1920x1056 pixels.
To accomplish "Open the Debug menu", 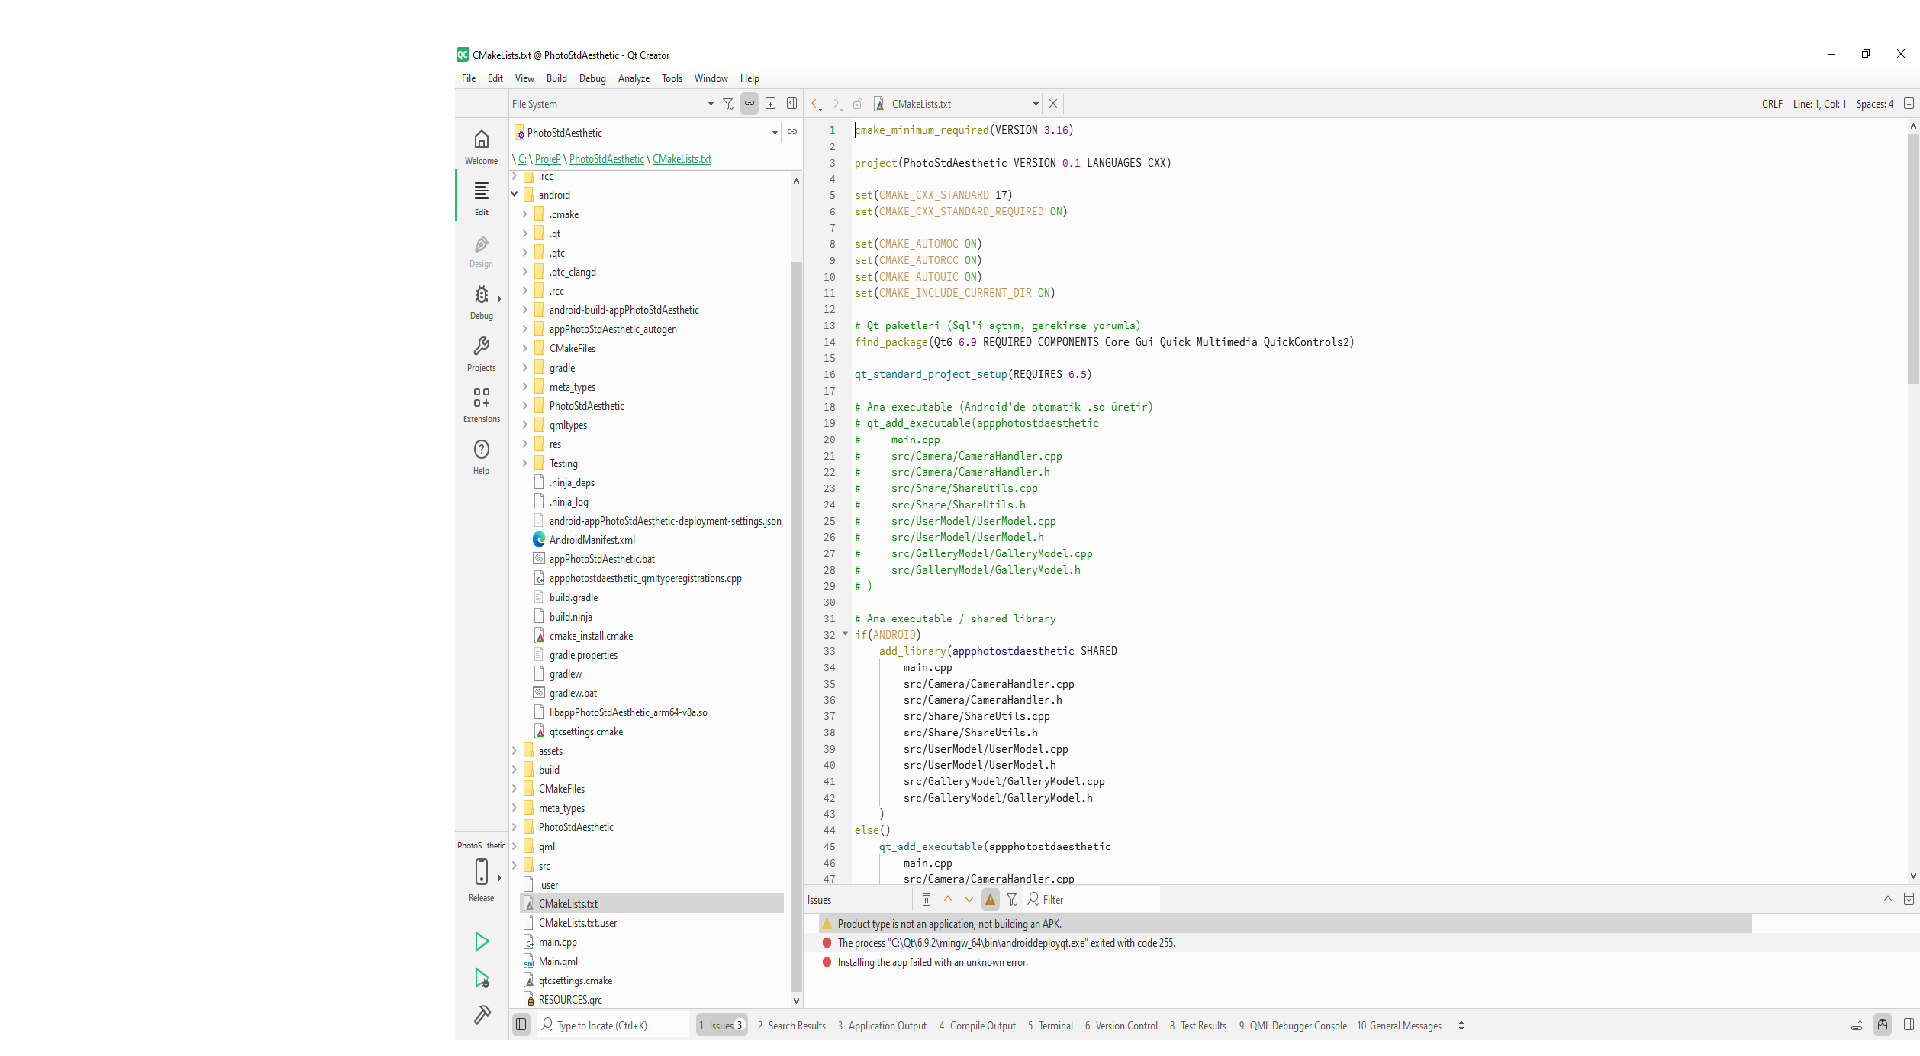I will coord(592,78).
